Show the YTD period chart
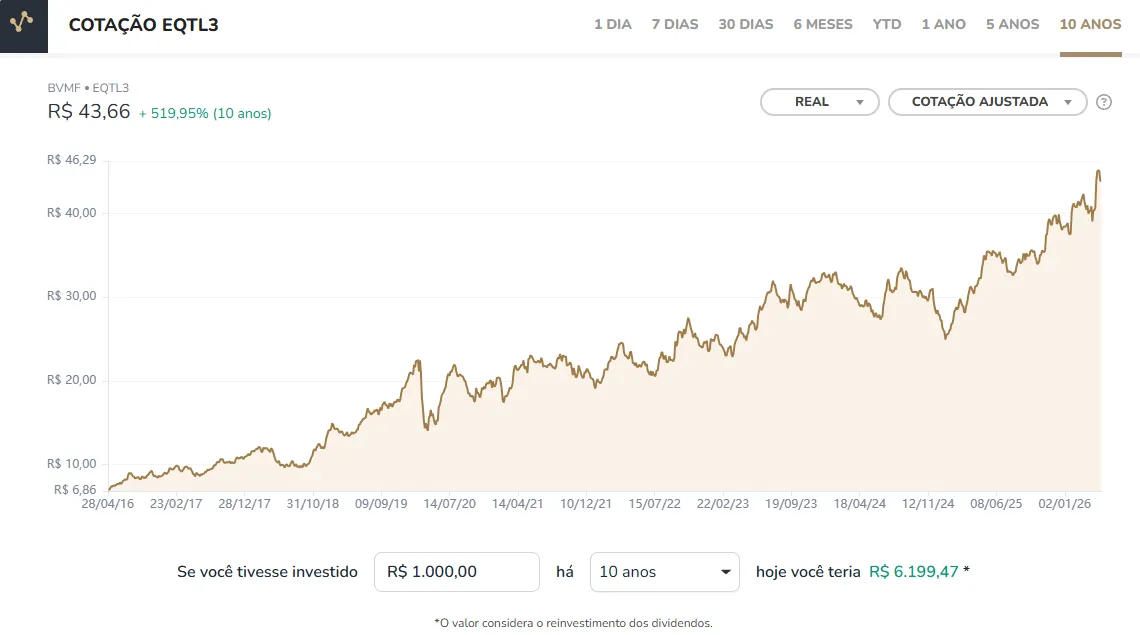Image resolution: width=1140 pixels, height=635 pixels. click(887, 24)
